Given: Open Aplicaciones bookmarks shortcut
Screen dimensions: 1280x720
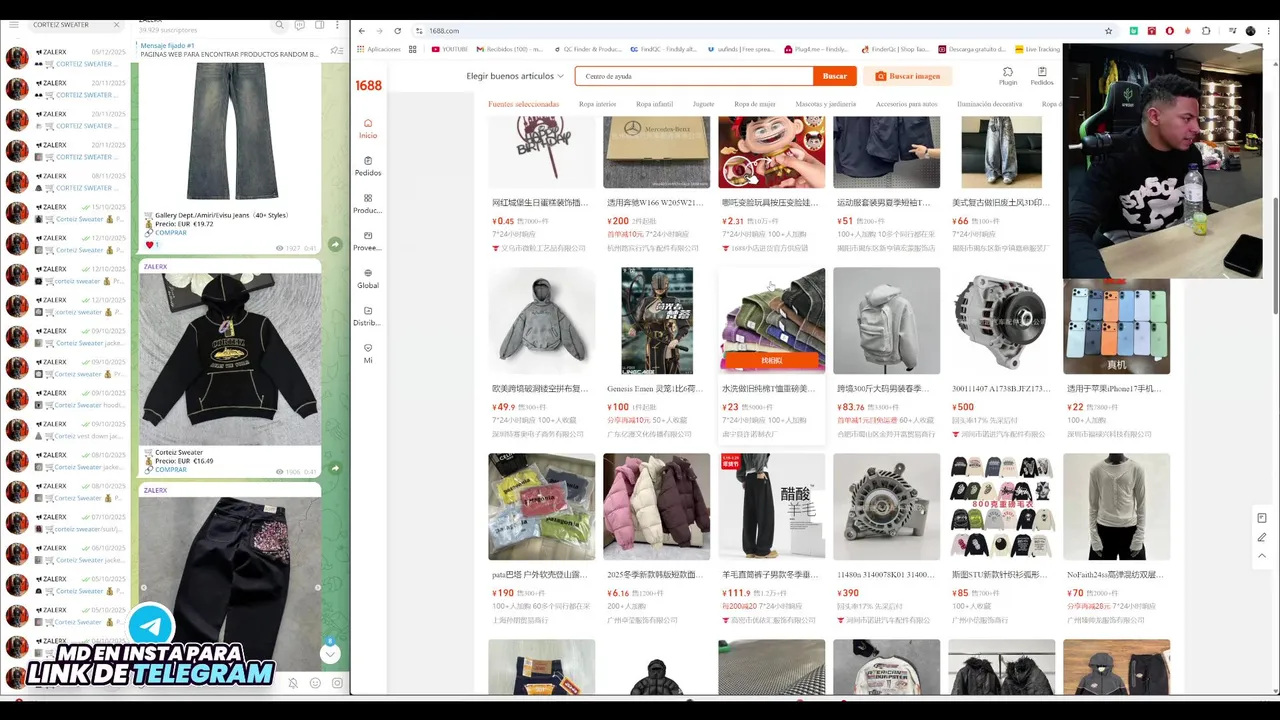Looking at the screenshot, I should coord(380,49).
